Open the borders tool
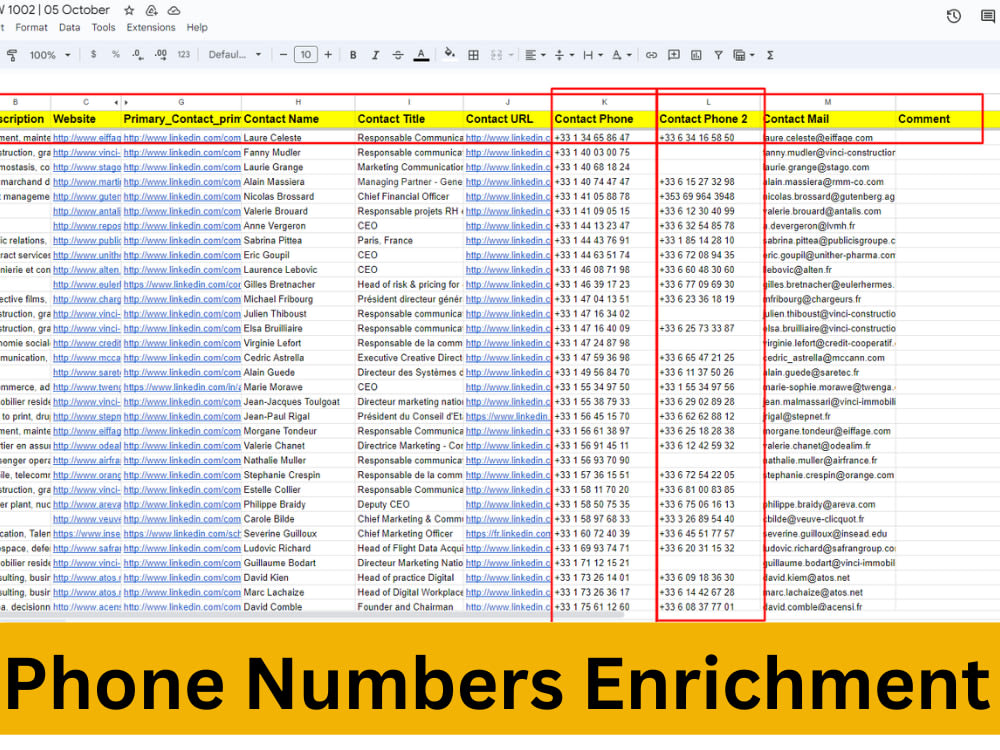The height and width of the screenshot is (750, 1000). click(x=473, y=55)
